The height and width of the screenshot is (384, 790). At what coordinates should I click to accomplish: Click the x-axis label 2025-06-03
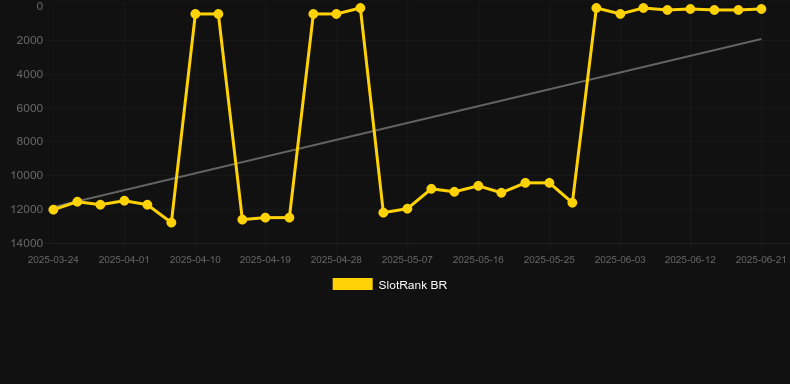[x=620, y=260]
